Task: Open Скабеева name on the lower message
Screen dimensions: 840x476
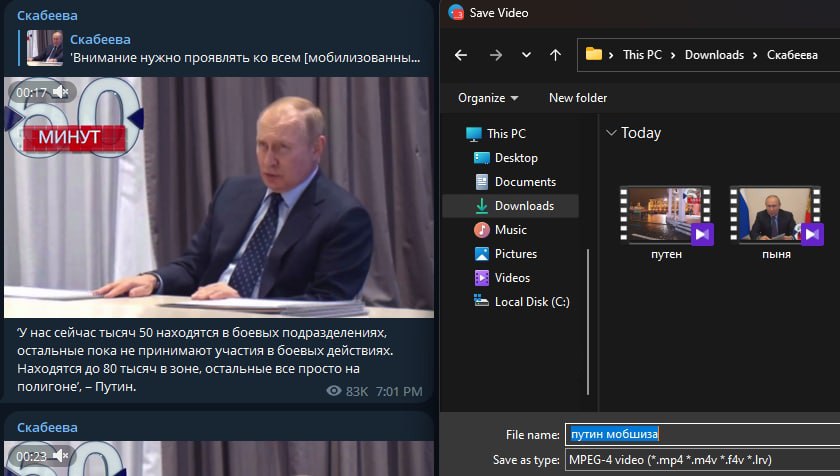Action: (x=47, y=427)
